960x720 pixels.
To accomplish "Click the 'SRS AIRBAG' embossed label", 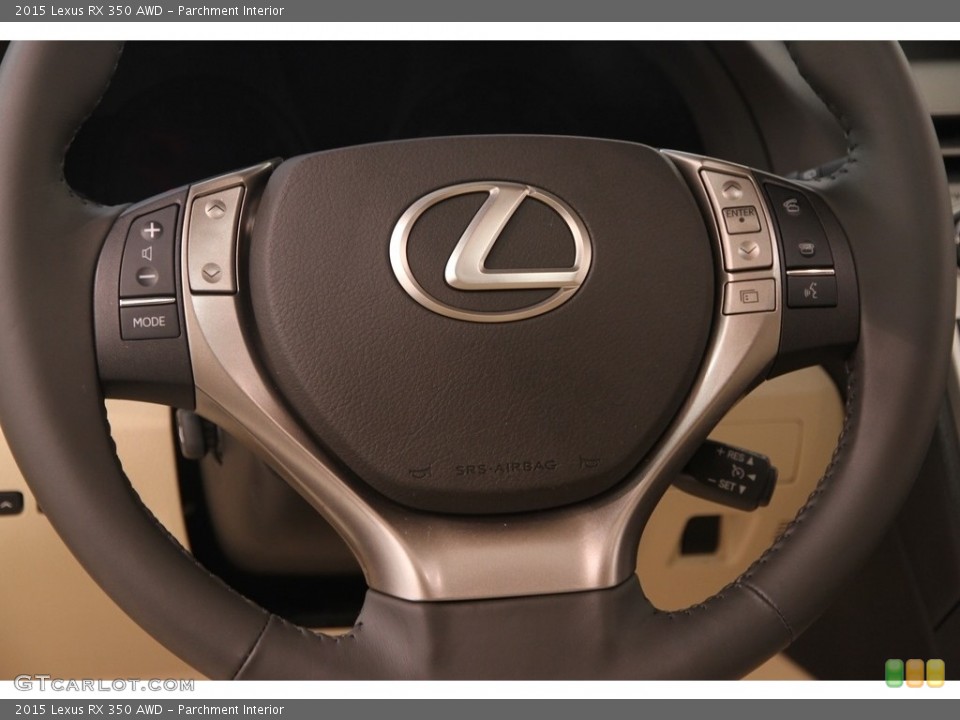I will coord(506,468).
